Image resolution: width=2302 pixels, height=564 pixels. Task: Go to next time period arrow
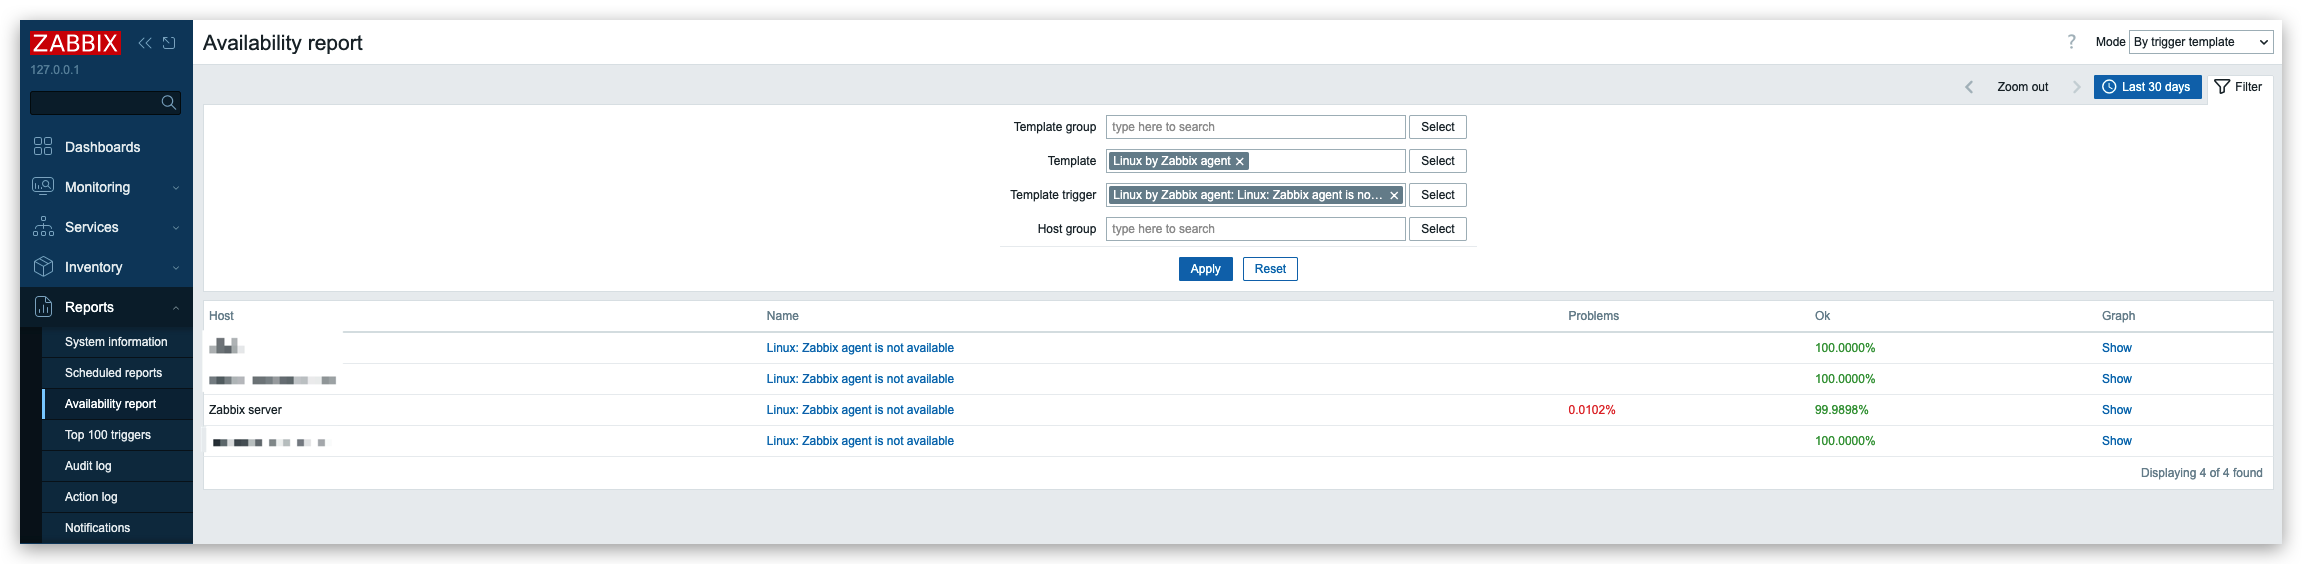click(2076, 87)
